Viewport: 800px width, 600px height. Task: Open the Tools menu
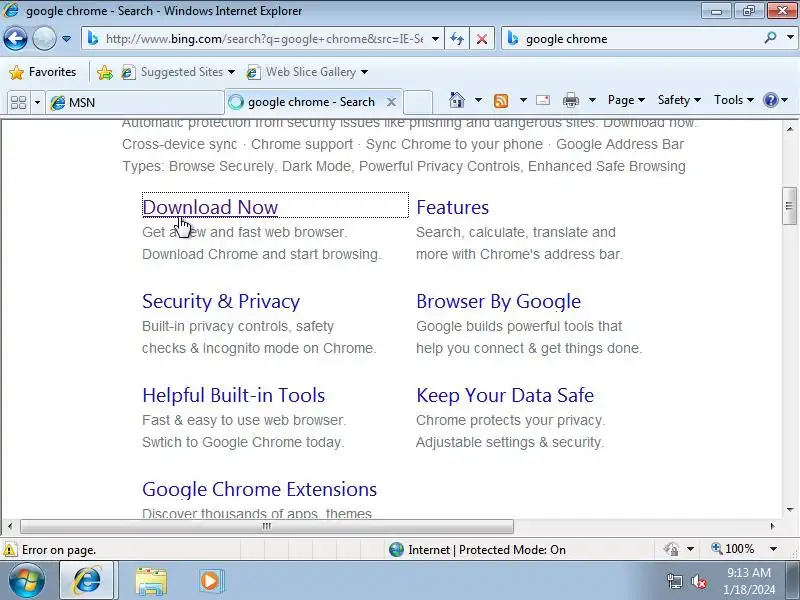point(734,100)
